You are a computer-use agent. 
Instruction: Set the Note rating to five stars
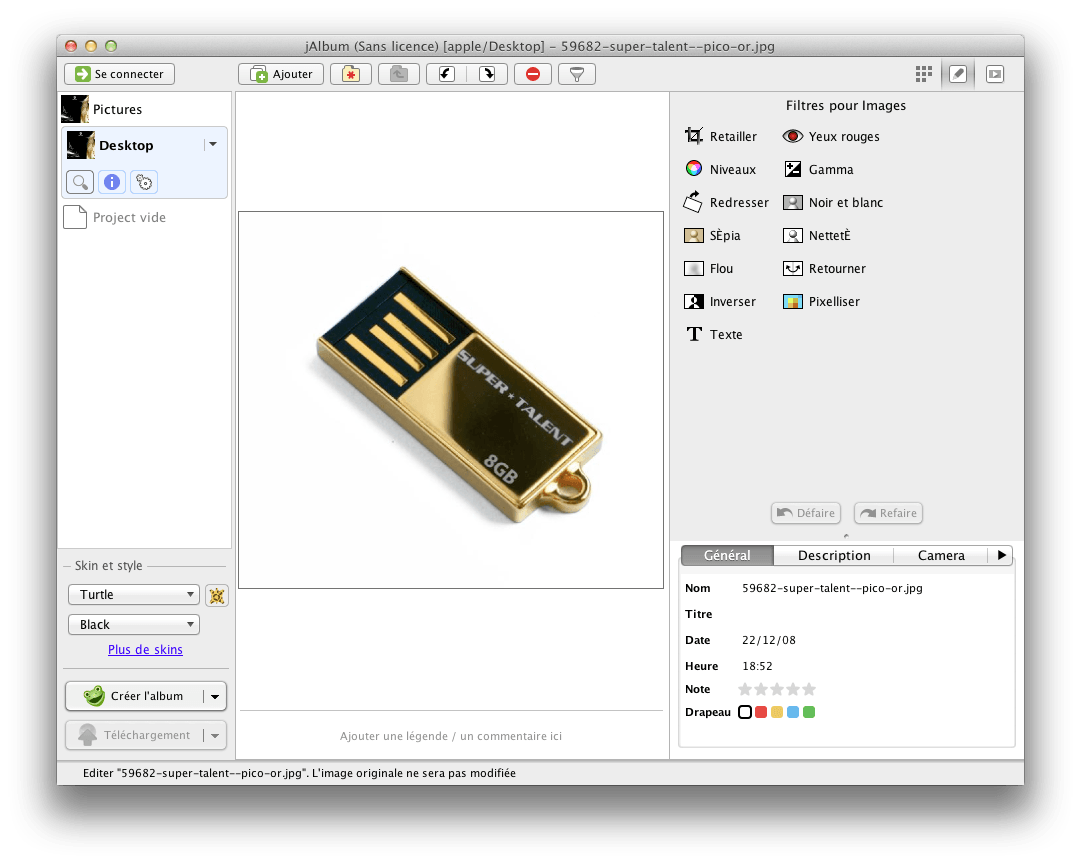point(809,689)
